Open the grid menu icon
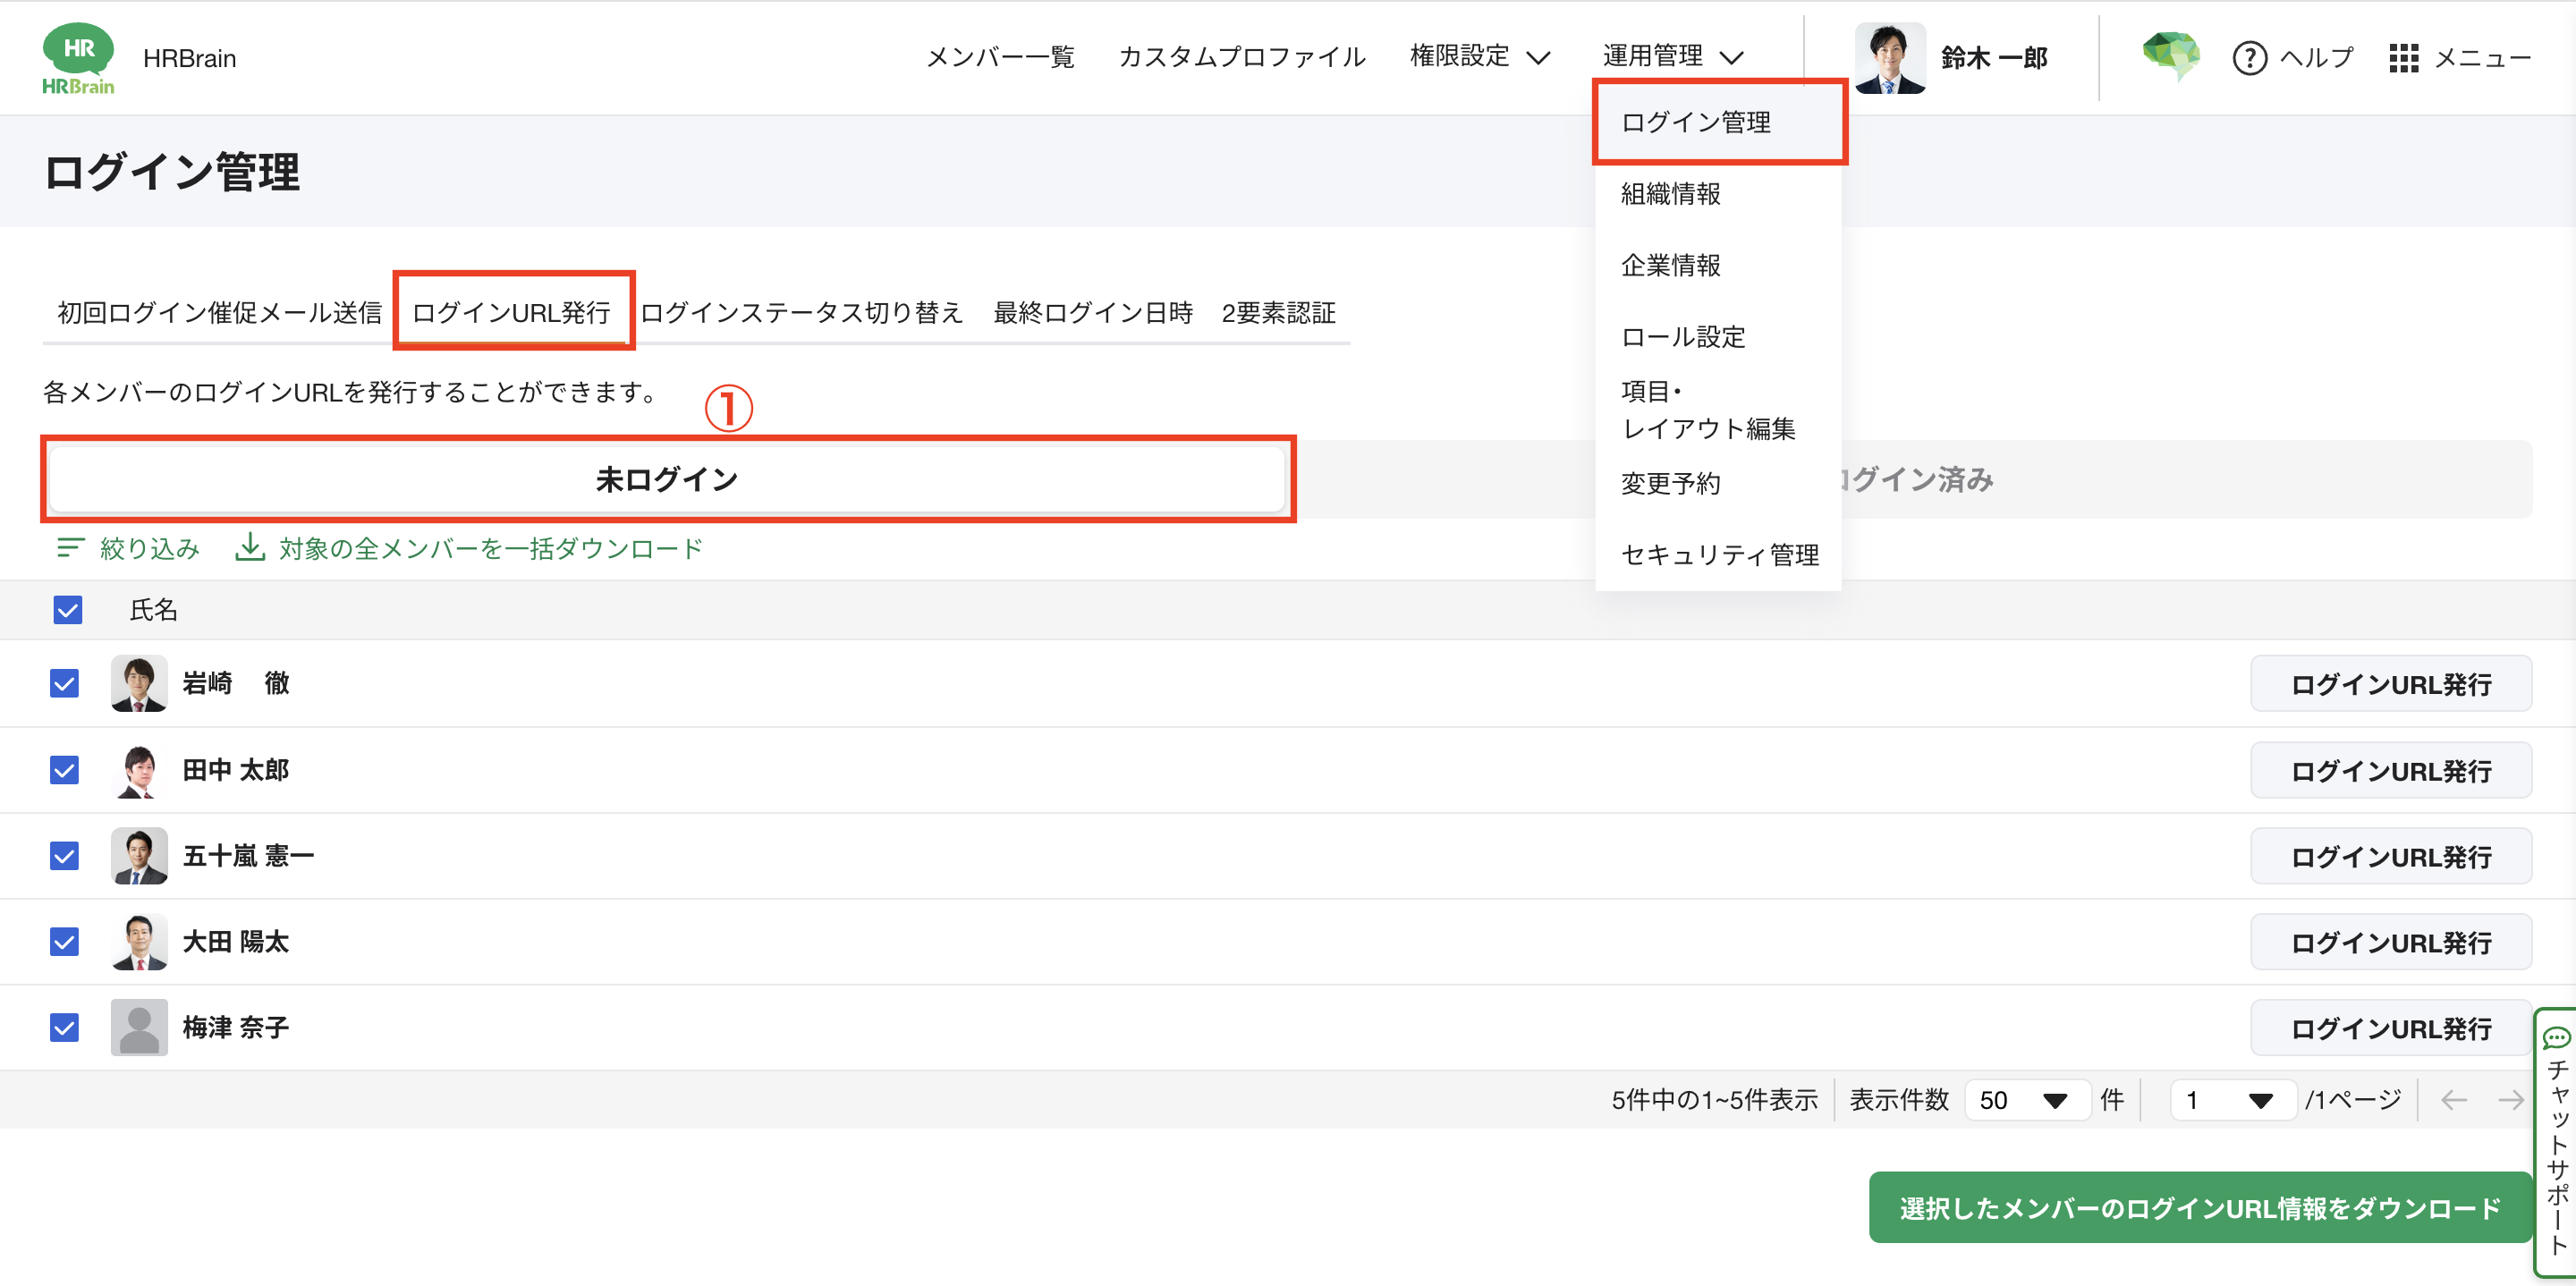This screenshot has width=2576, height=1286. 2403,58
